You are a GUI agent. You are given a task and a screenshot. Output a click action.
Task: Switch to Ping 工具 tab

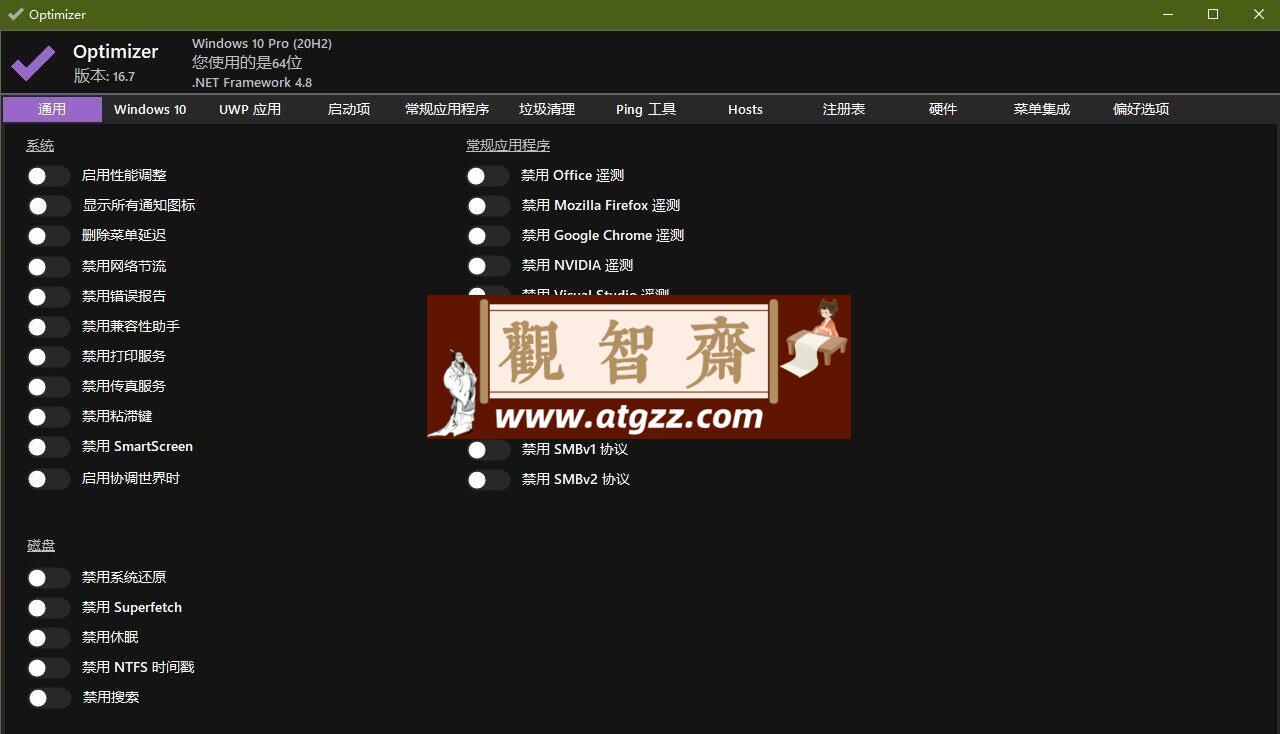tap(646, 109)
